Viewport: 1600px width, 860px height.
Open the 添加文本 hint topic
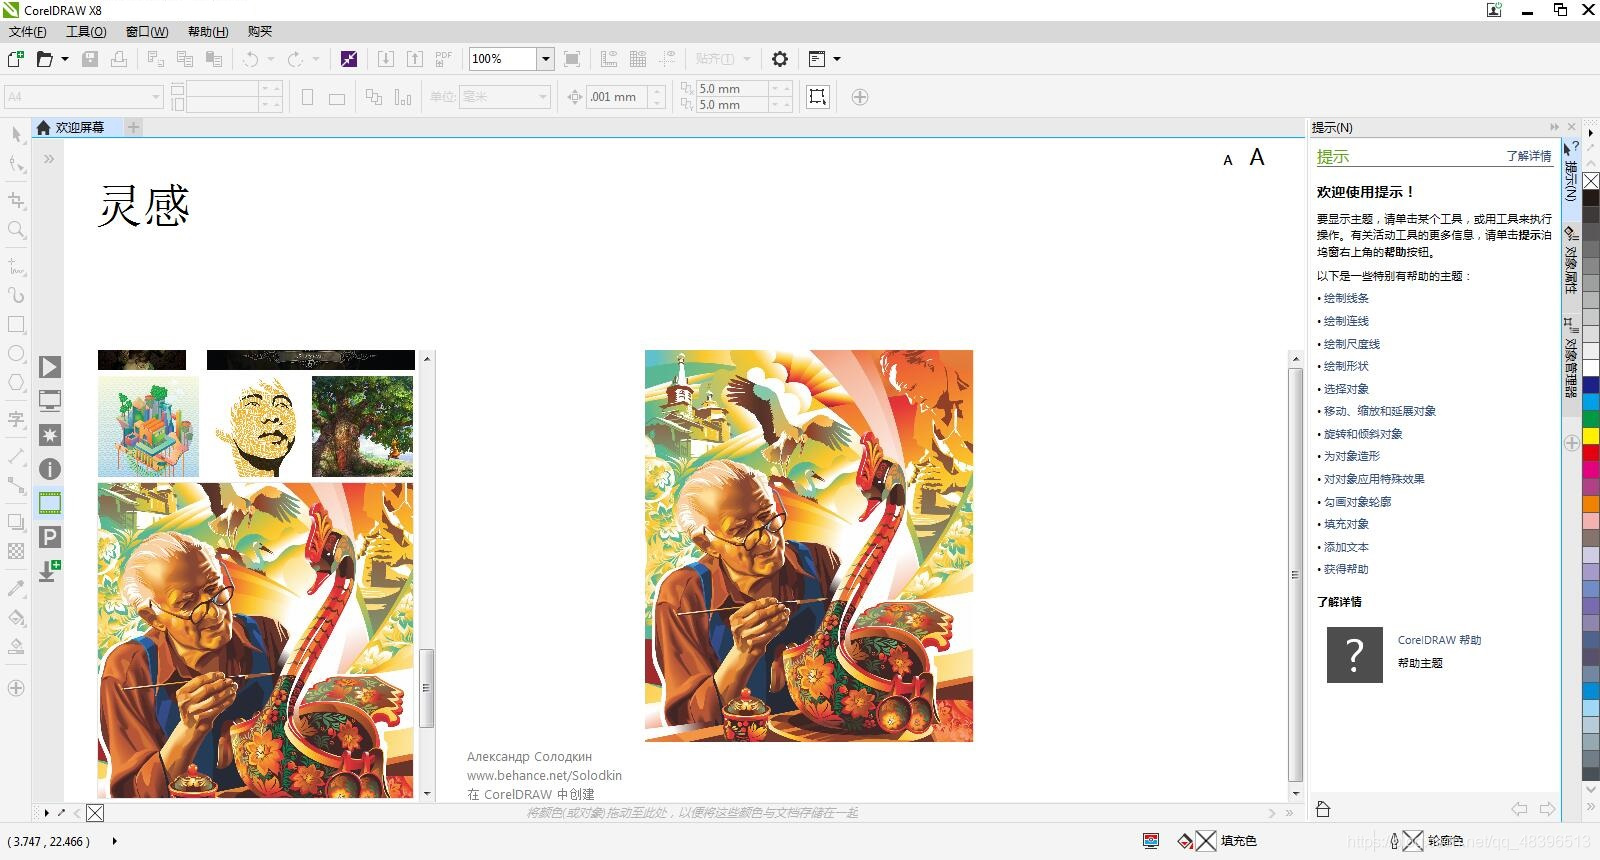point(1346,547)
